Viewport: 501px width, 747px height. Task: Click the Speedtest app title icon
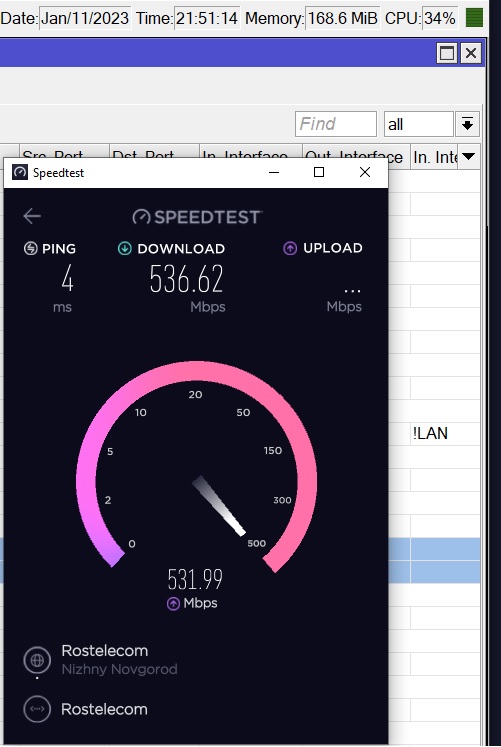point(20,172)
